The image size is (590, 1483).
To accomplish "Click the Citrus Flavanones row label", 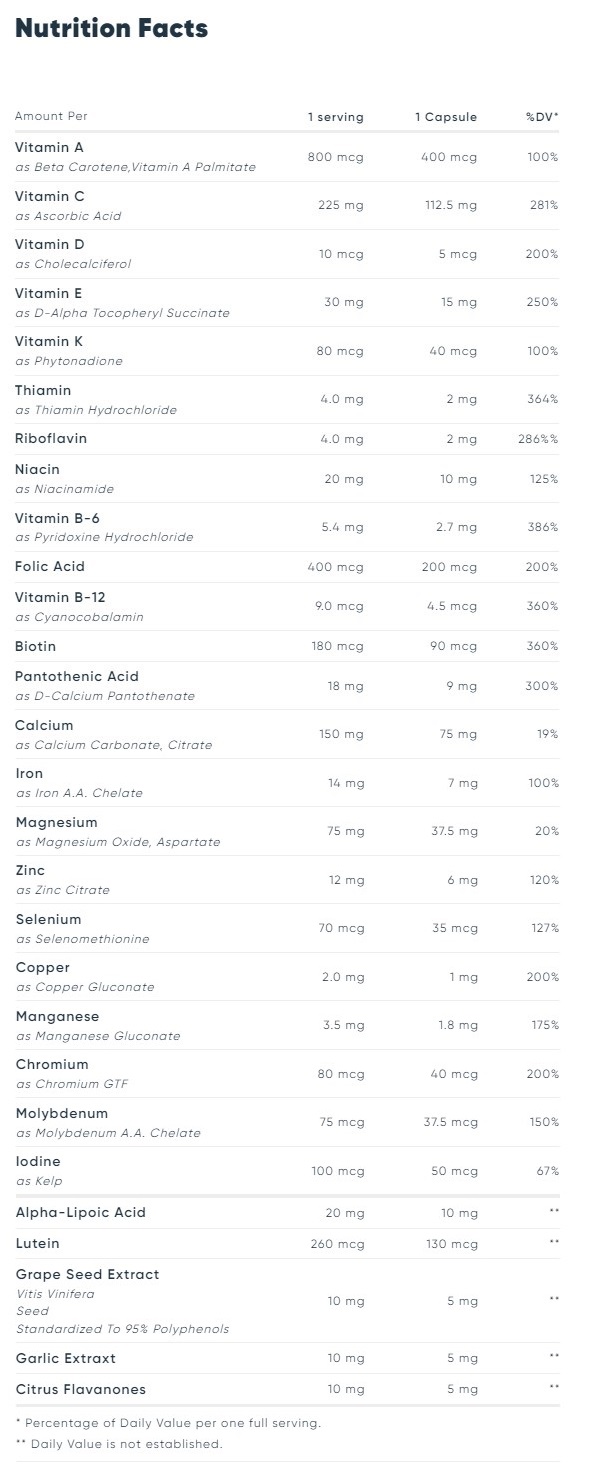I will point(81,1389).
